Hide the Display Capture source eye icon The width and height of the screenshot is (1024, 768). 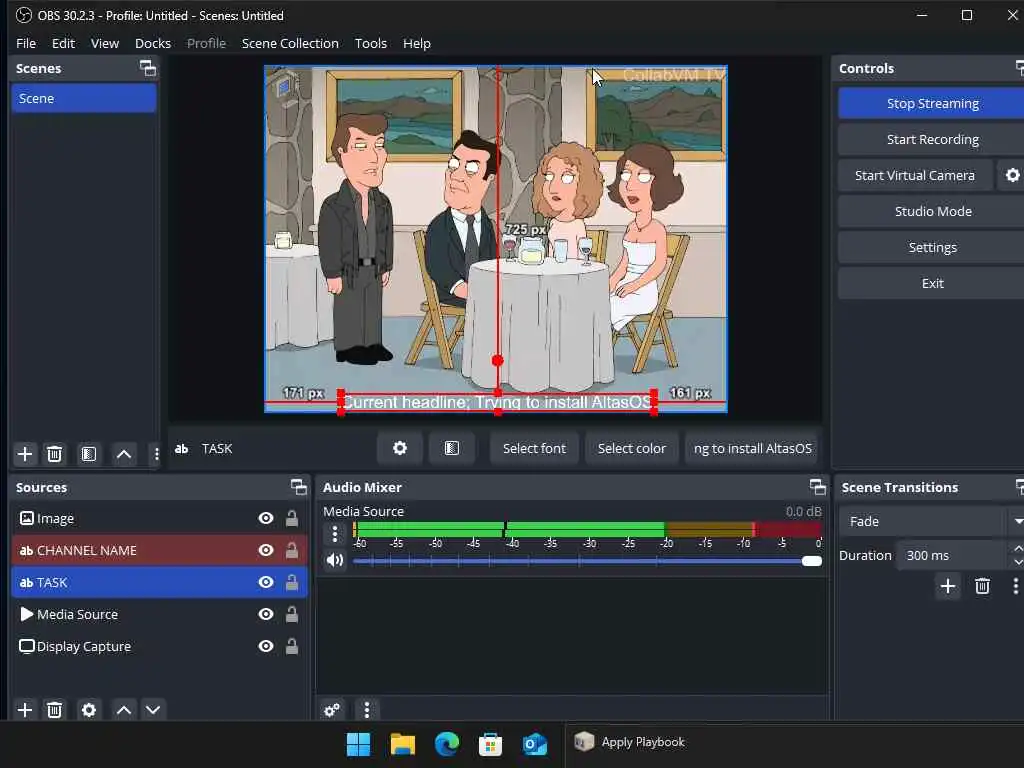point(266,646)
